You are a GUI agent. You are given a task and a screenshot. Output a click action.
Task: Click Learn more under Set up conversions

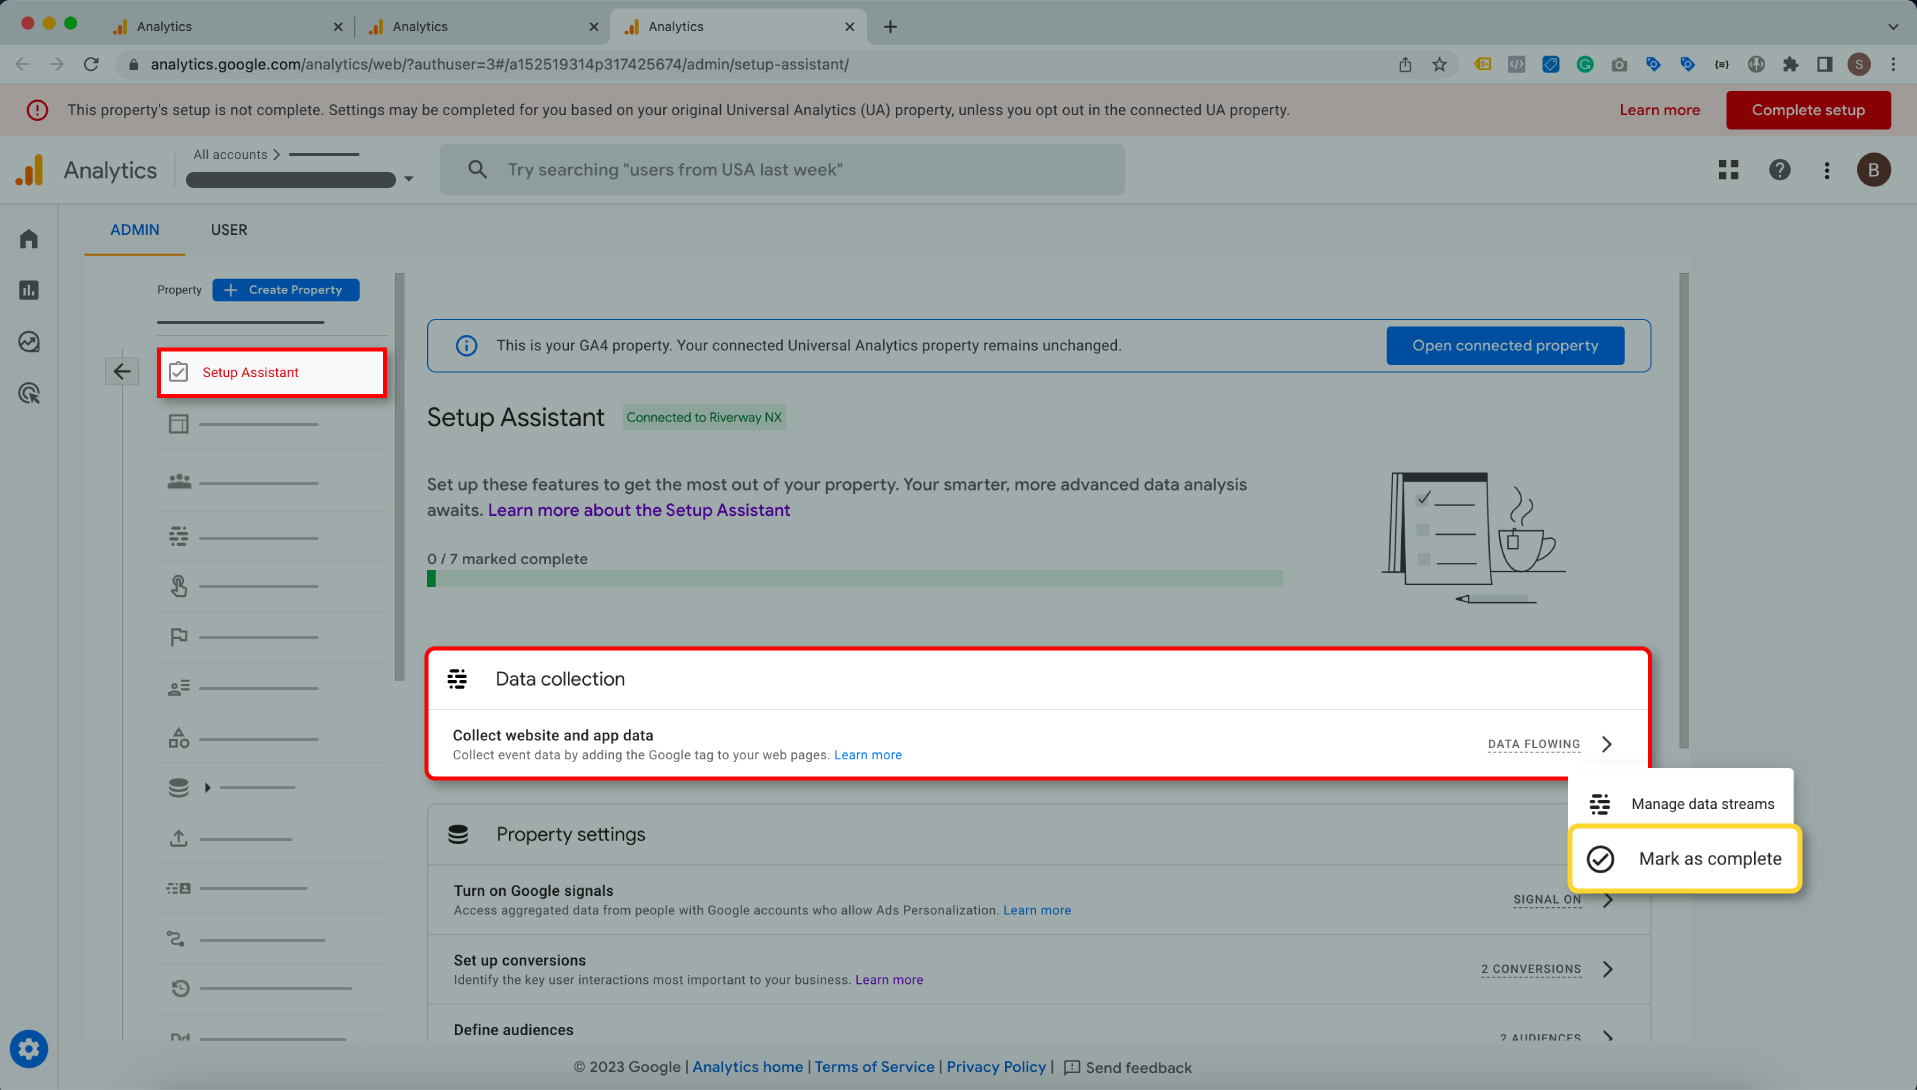pos(889,980)
